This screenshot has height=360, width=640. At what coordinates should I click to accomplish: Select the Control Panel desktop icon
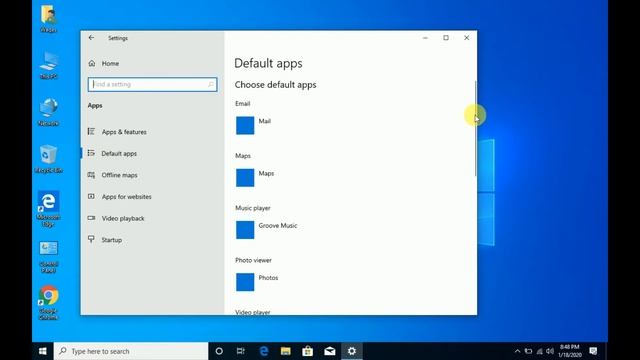[49, 256]
